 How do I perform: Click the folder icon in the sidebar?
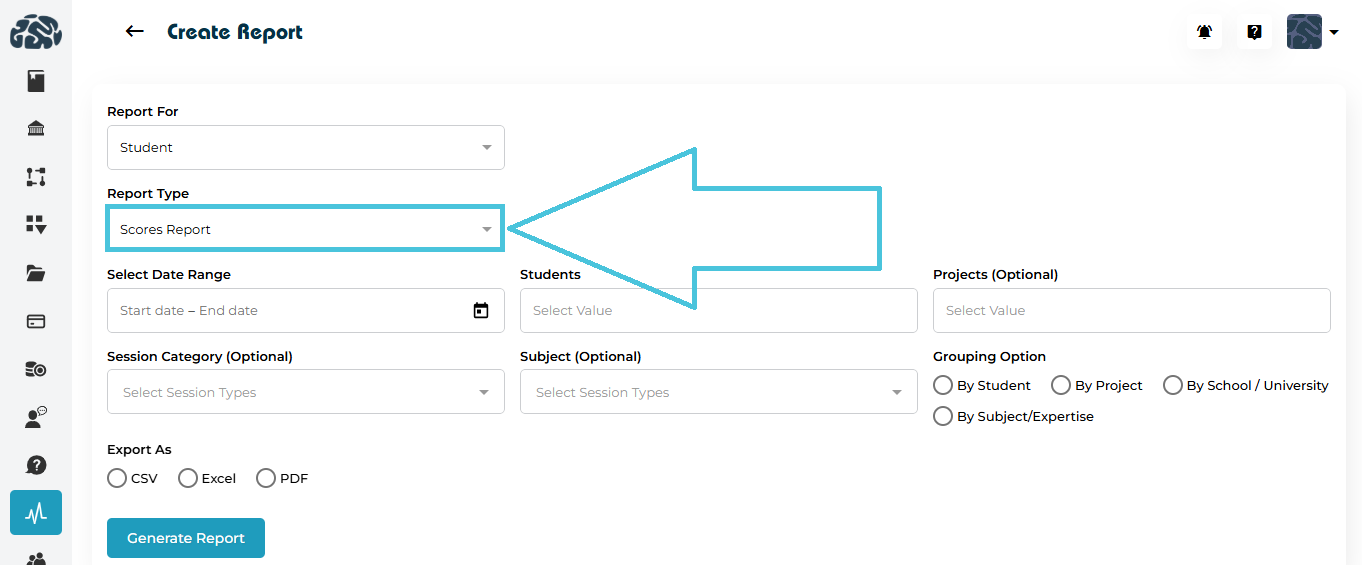pyautogui.click(x=36, y=273)
